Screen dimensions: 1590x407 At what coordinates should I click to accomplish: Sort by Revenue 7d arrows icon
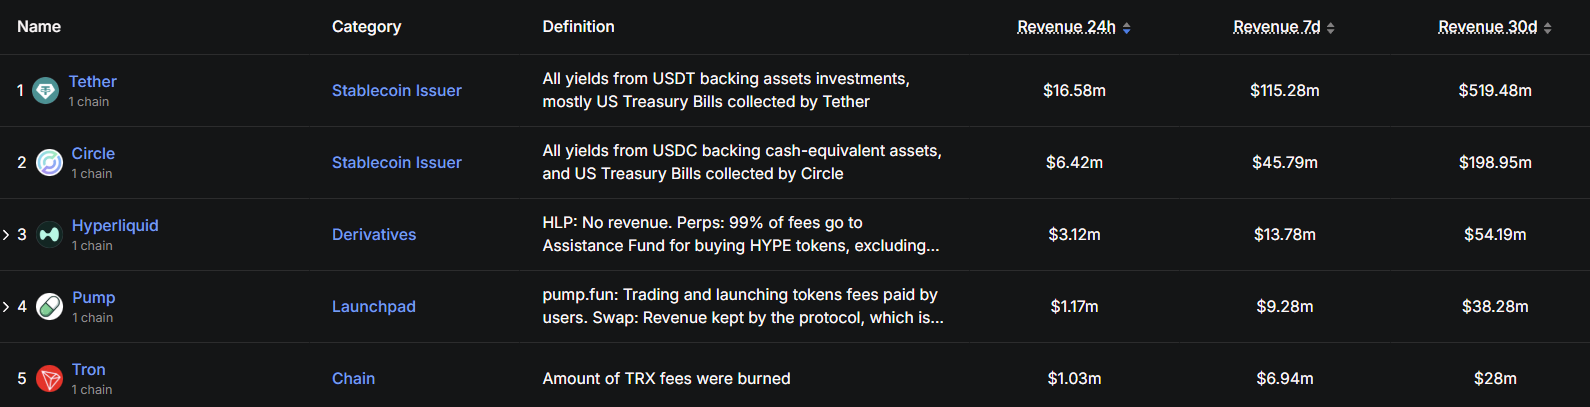1331,28
